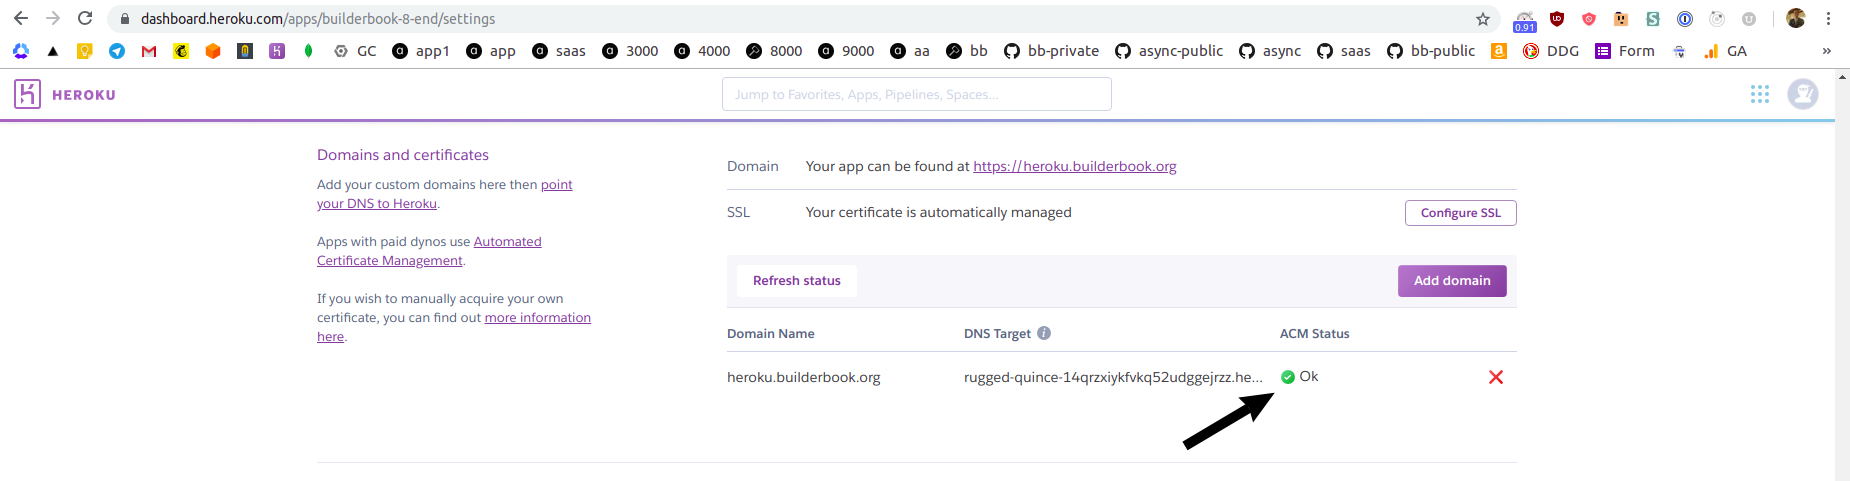Click the Configure SSL button
1850x481 pixels.
coord(1461,213)
